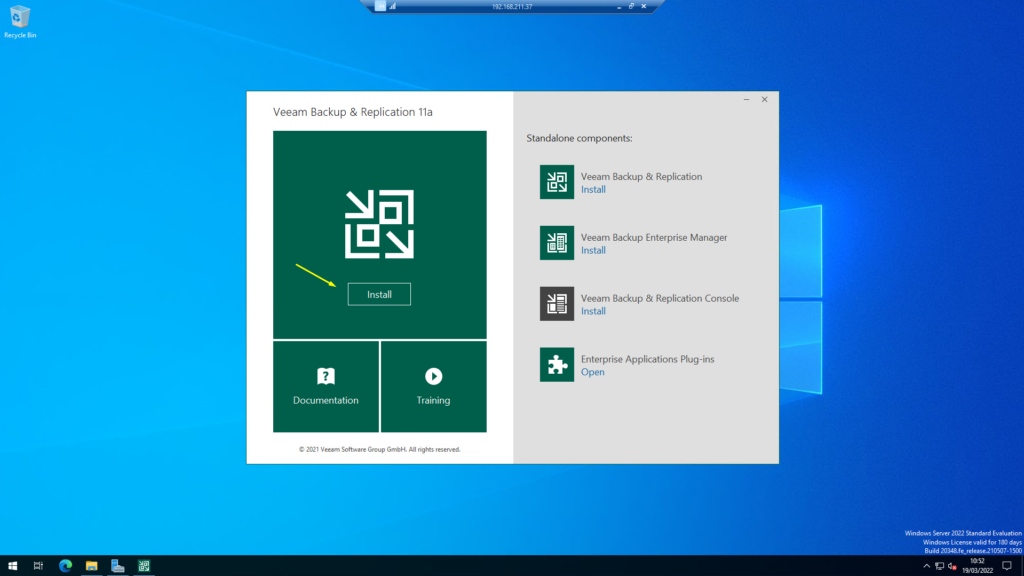Minimize the remote desktop connection bar
The width and height of the screenshot is (1024, 576).
618,7
